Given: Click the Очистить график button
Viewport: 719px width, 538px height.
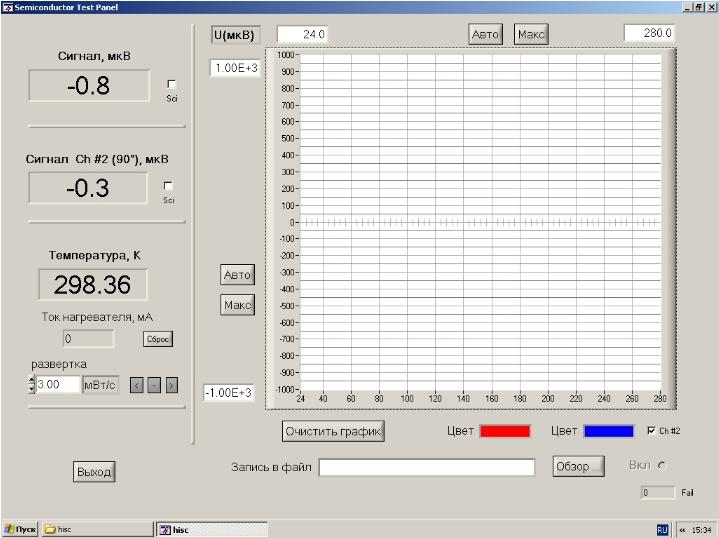Looking at the screenshot, I should pyautogui.click(x=333, y=431).
